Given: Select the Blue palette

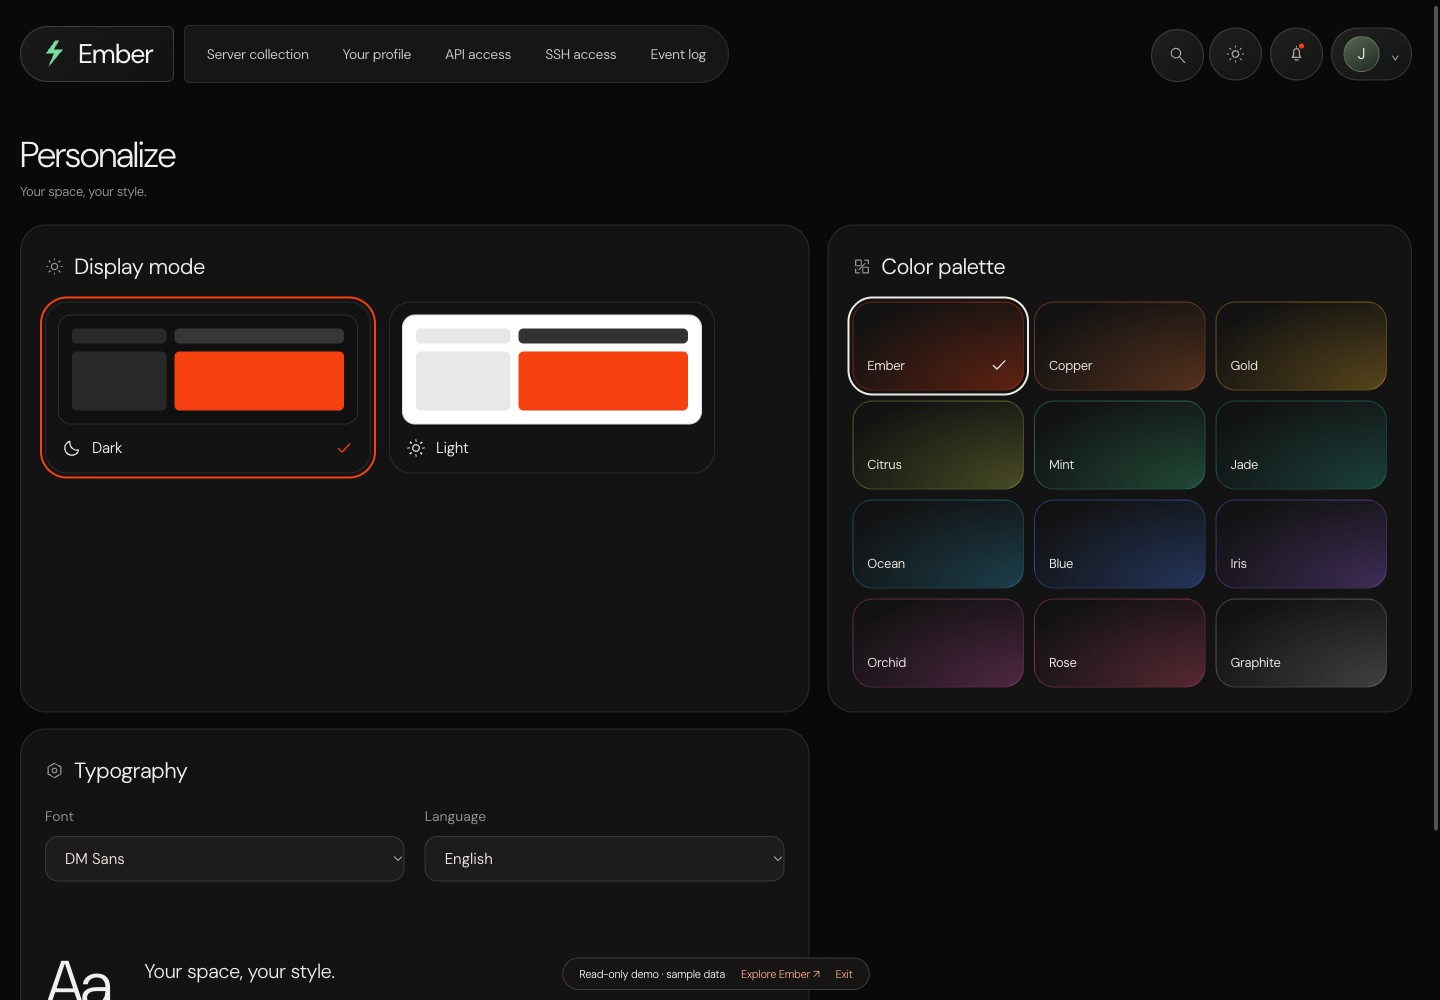Looking at the screenshot, I should (1120, 544).
